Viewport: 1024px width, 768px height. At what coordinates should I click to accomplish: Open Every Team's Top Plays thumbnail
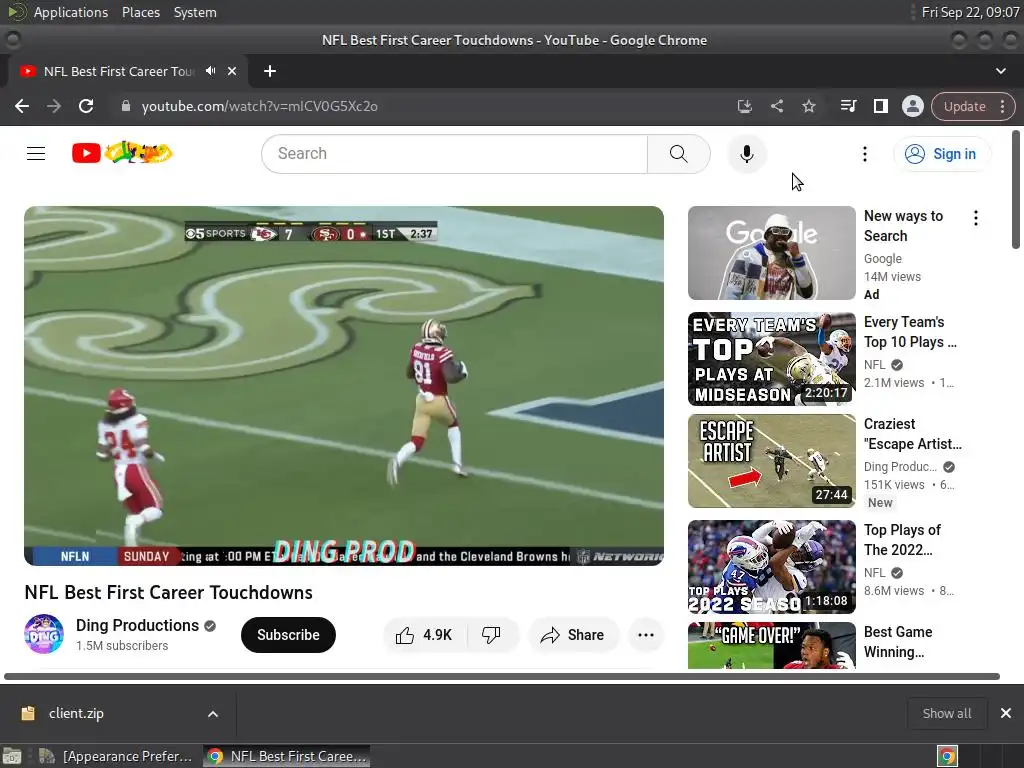771,359
